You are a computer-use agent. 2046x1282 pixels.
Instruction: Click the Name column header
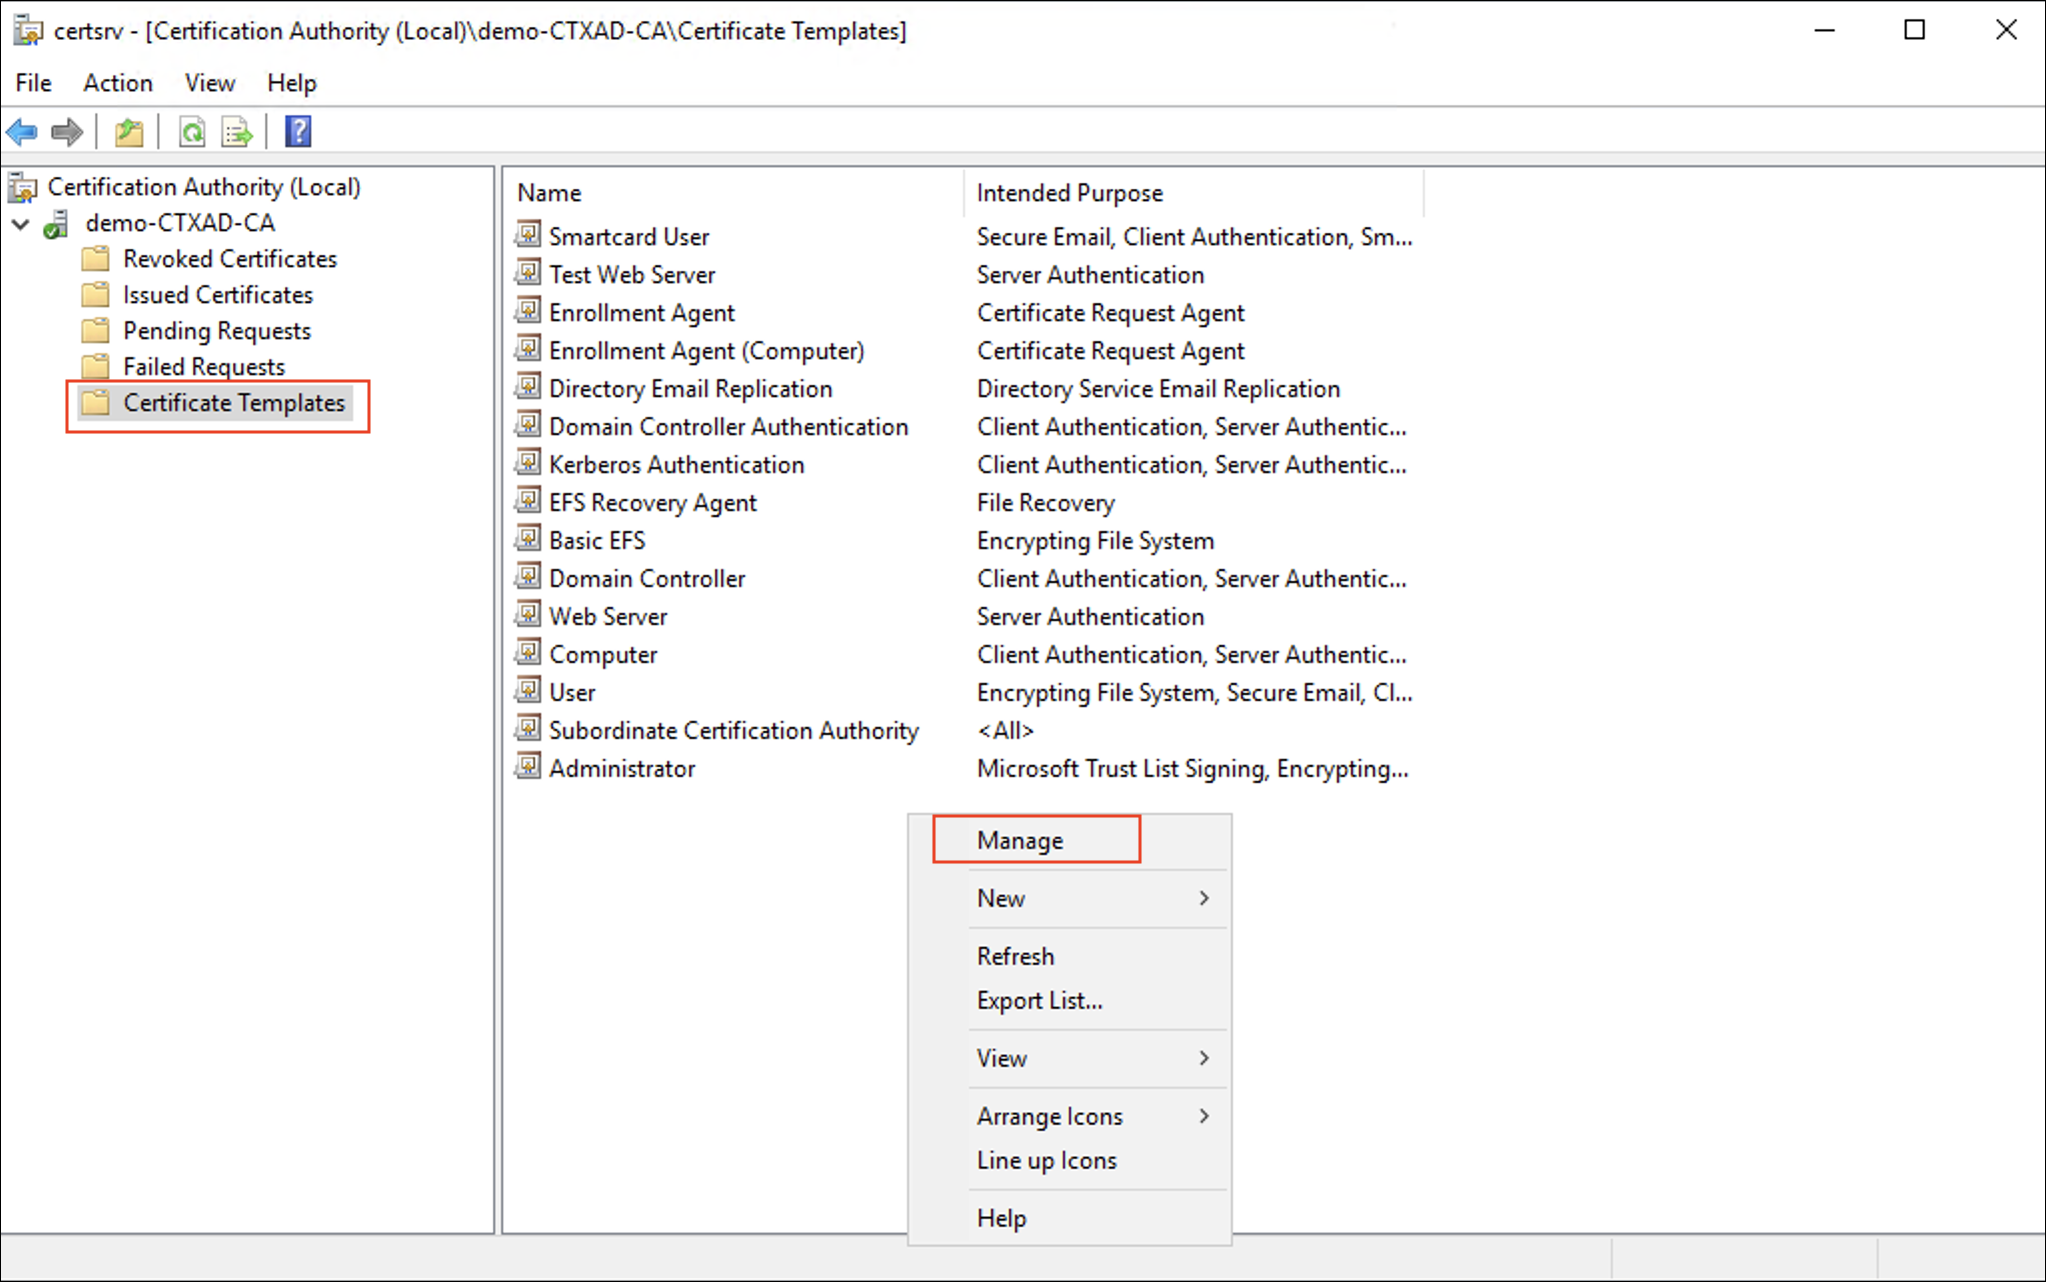[x=549, y=193]
